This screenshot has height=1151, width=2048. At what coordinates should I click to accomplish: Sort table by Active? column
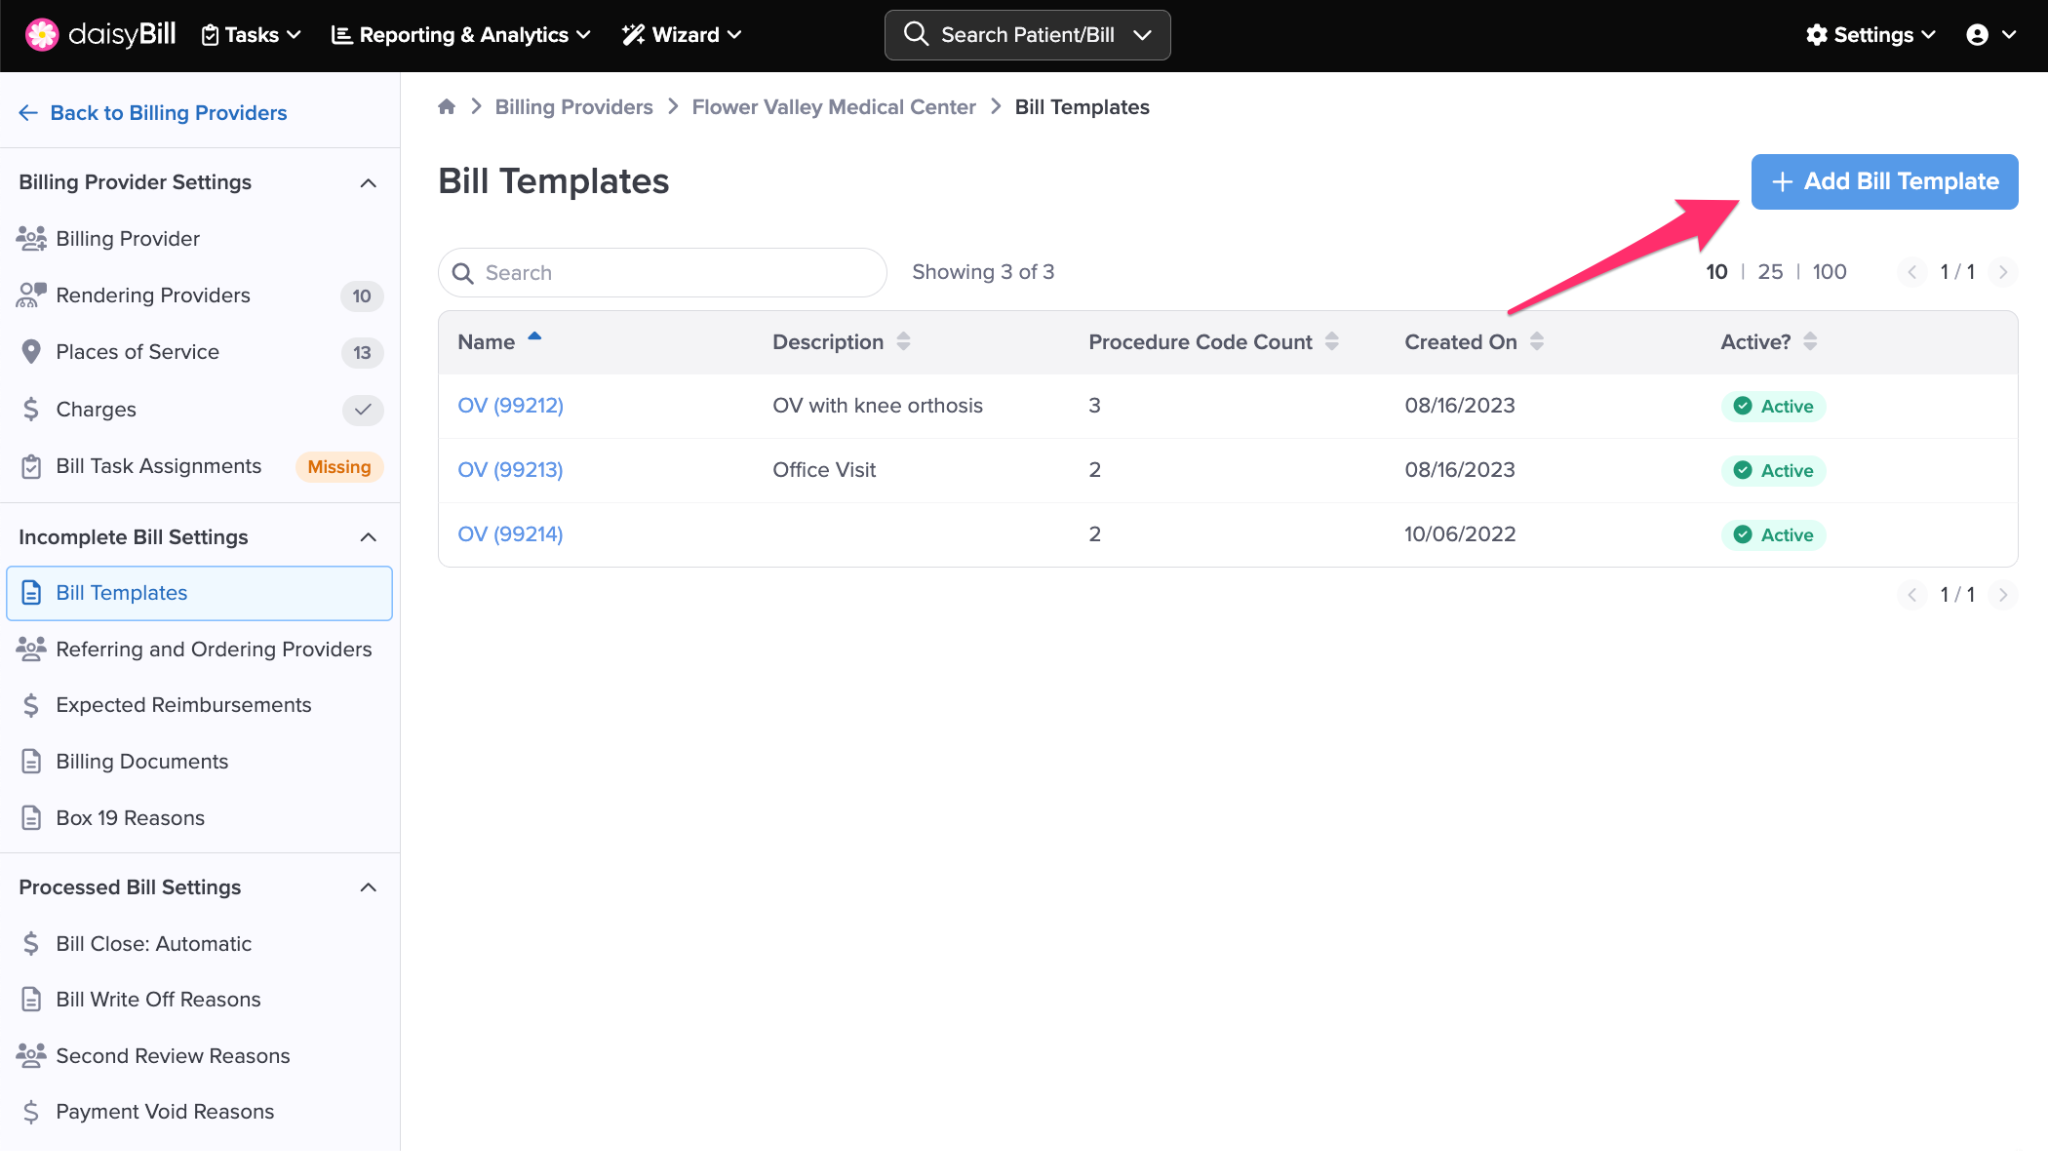pos(1809,342)
